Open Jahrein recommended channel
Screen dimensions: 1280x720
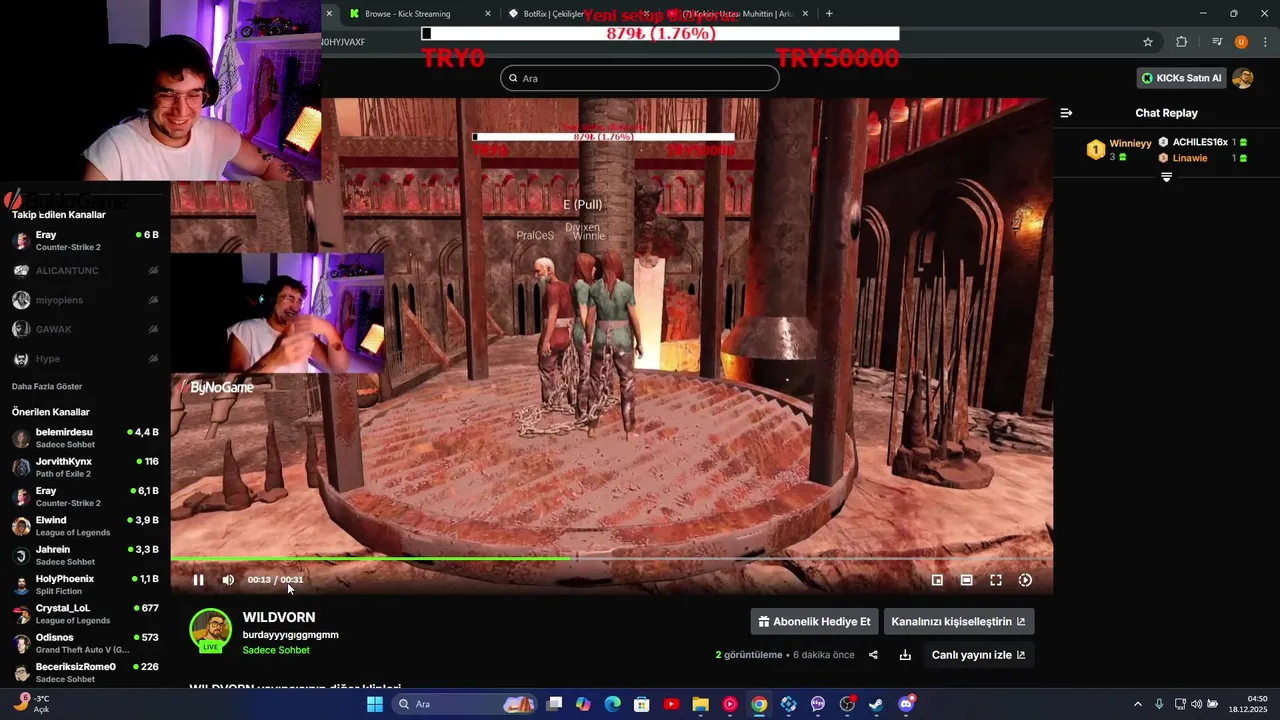tap(85, 555)
